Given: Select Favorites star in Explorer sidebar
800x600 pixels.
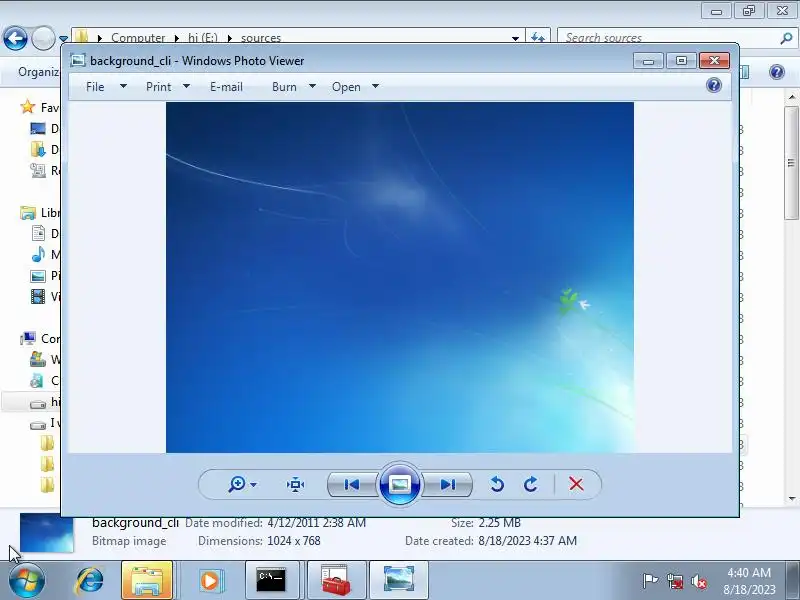Looking at the screenshot, I should [27, 107].
